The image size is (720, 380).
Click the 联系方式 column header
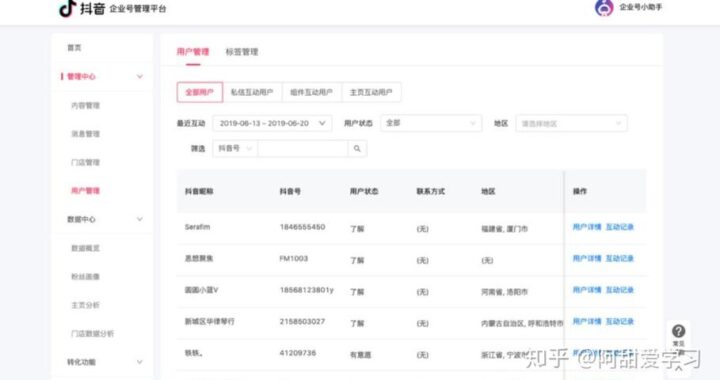pos(431,191)
